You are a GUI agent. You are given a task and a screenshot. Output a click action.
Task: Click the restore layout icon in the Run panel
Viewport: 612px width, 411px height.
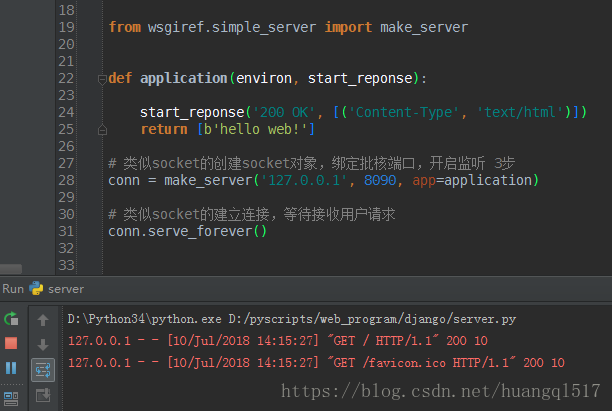tap(11, 399)
